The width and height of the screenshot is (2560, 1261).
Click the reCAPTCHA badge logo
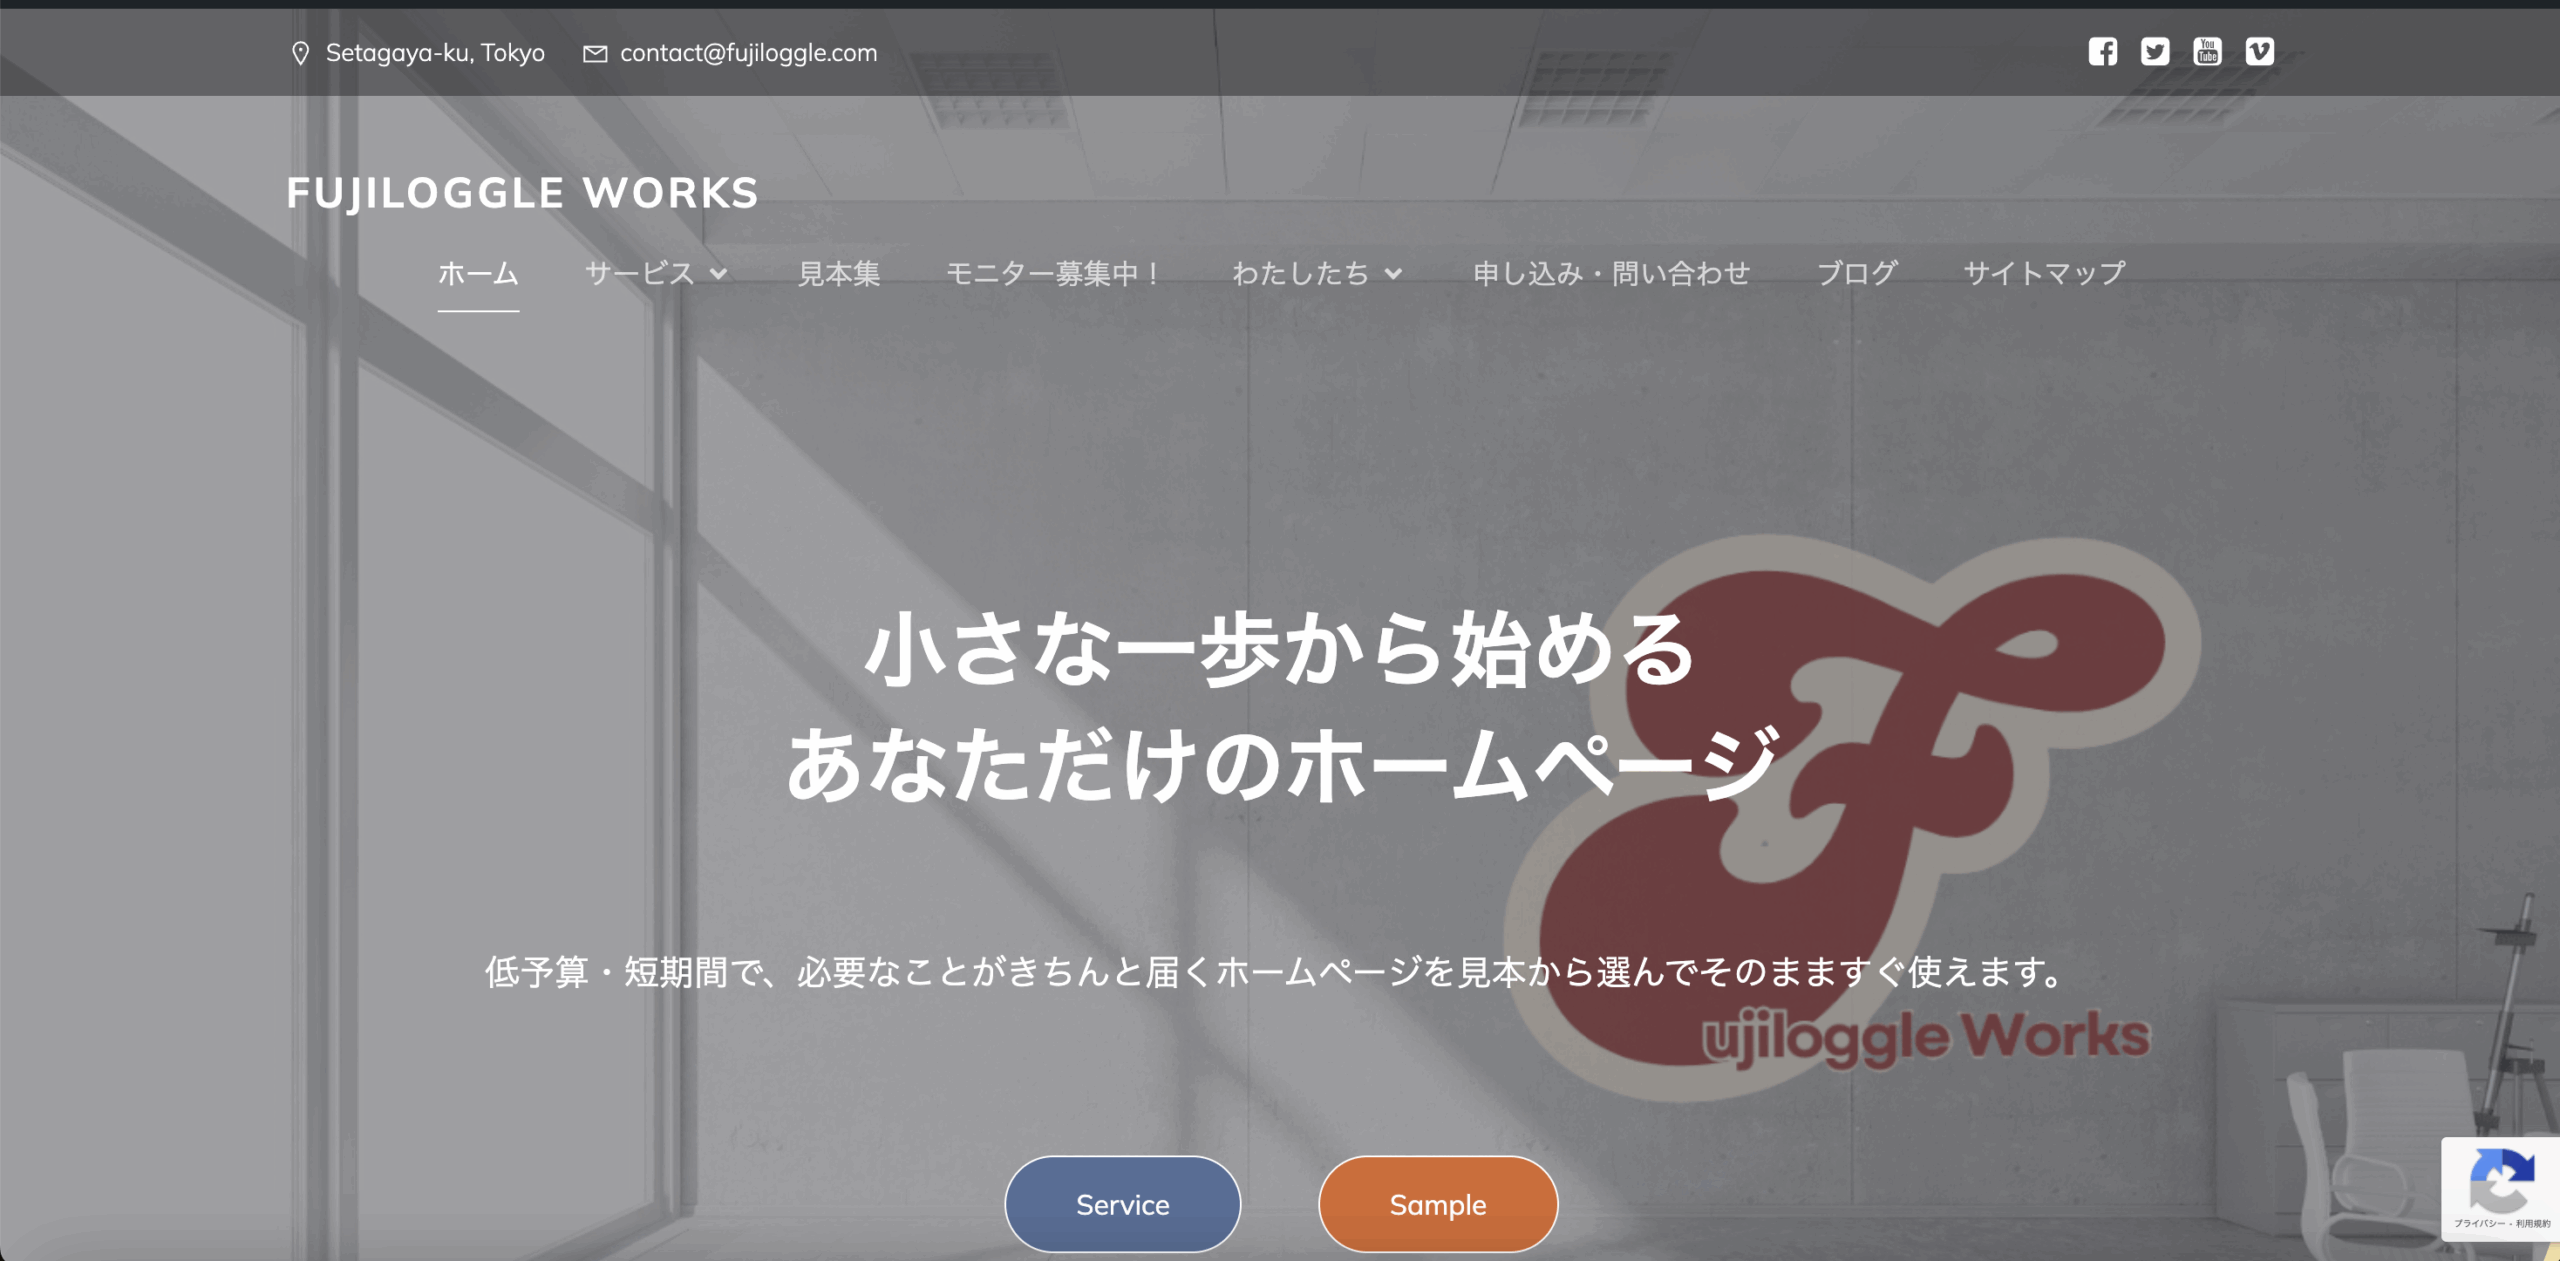pyautogui.click(x=2501, y=1180)
